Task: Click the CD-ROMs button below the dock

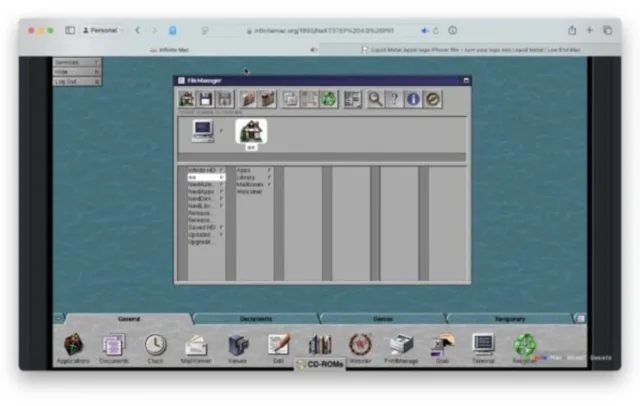Action: pos(320,364)
